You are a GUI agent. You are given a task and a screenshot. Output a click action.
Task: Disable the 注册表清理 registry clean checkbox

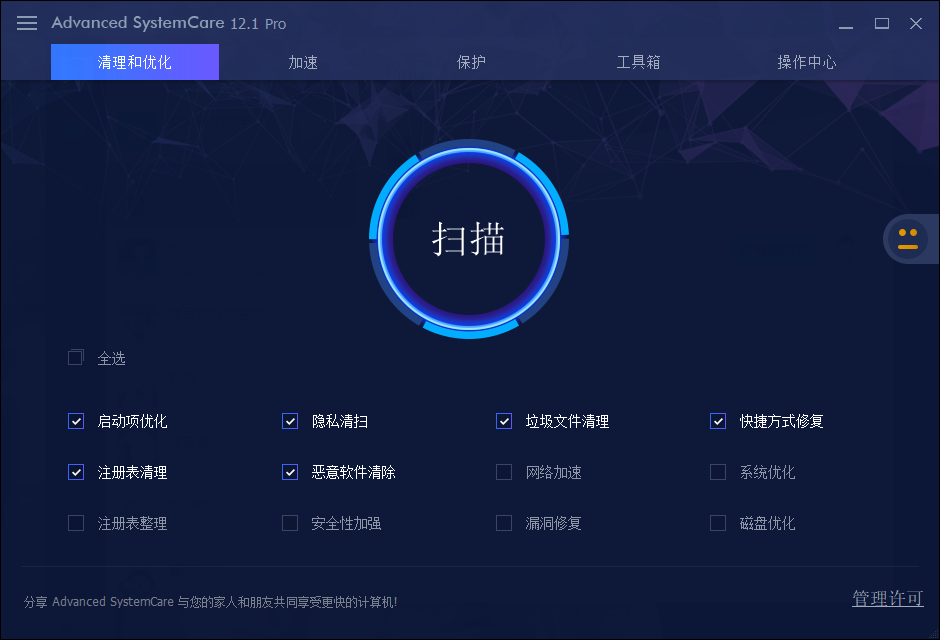[x=75, y=472]
